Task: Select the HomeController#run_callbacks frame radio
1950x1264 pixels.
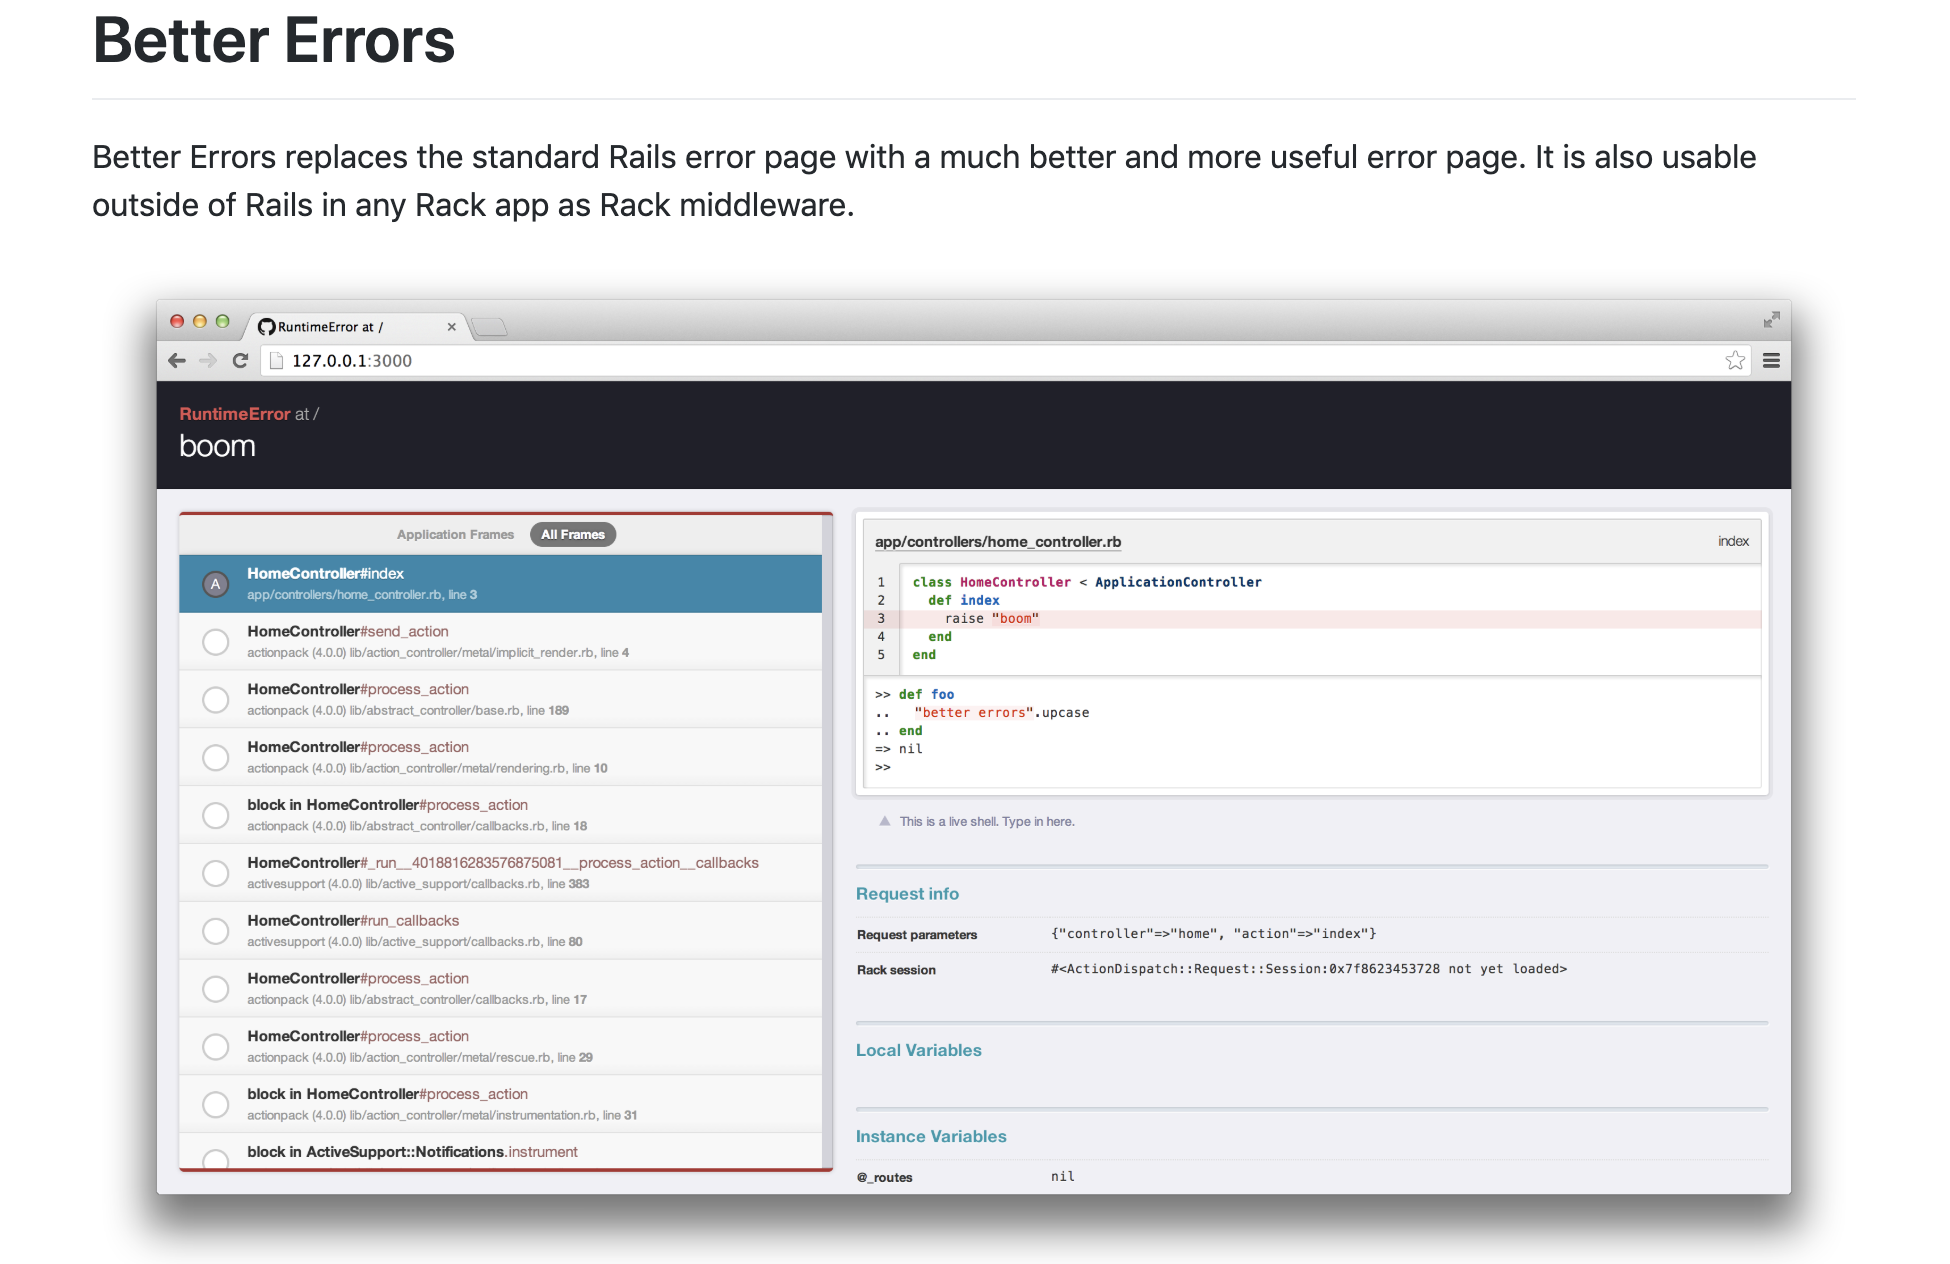Action: click(215, 930)
